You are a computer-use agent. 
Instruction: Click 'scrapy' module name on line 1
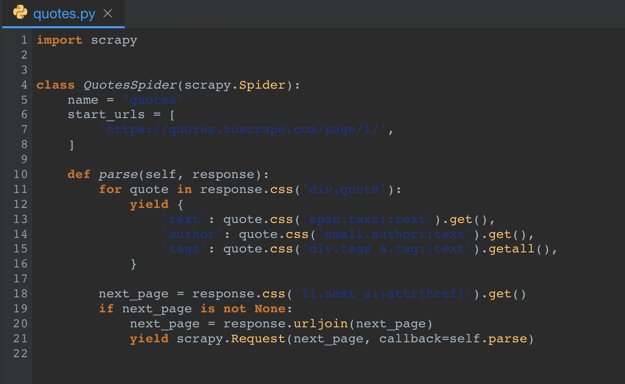(114, 40)
